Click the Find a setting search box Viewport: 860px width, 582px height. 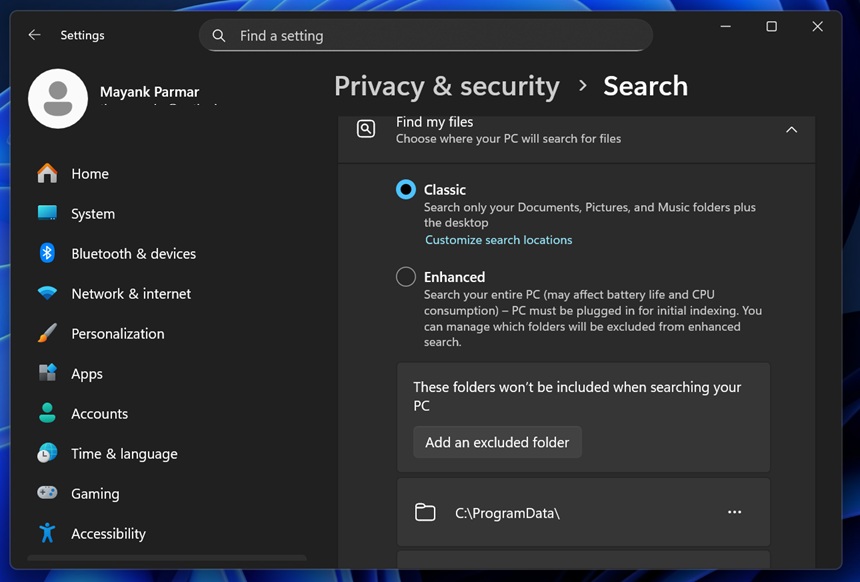pos(425,35)
